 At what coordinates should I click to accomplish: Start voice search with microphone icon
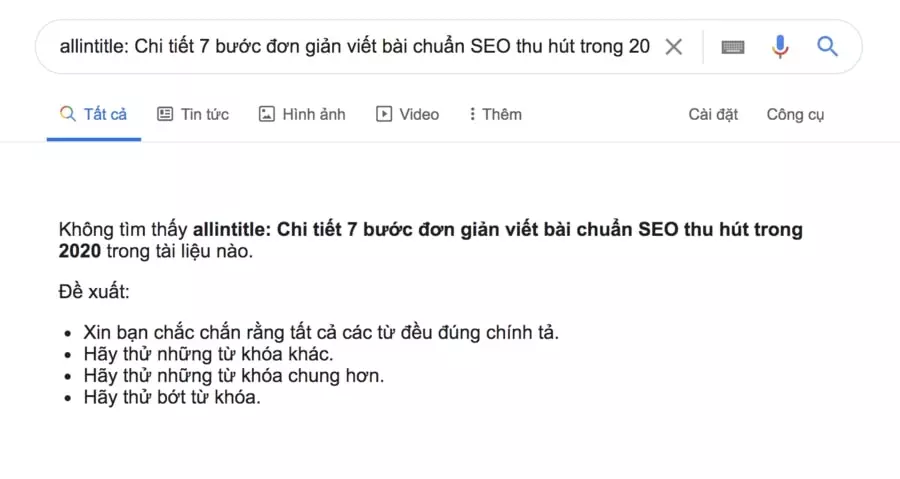click(x=780, y=47)
